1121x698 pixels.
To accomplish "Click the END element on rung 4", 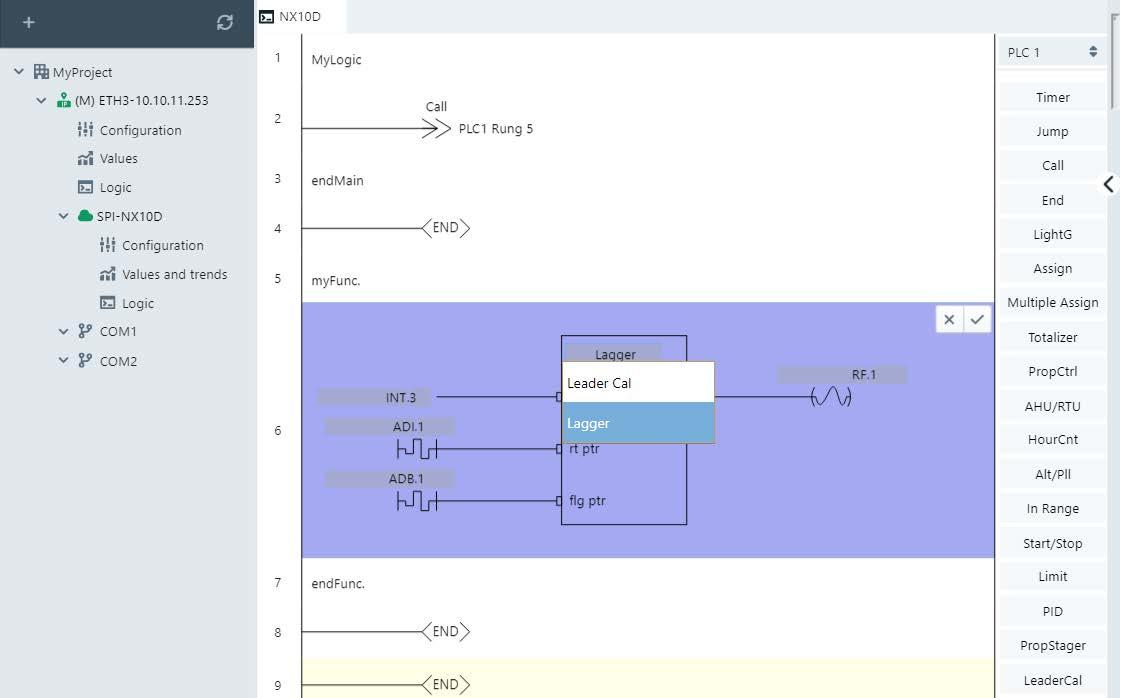I will tap(445, 228).
